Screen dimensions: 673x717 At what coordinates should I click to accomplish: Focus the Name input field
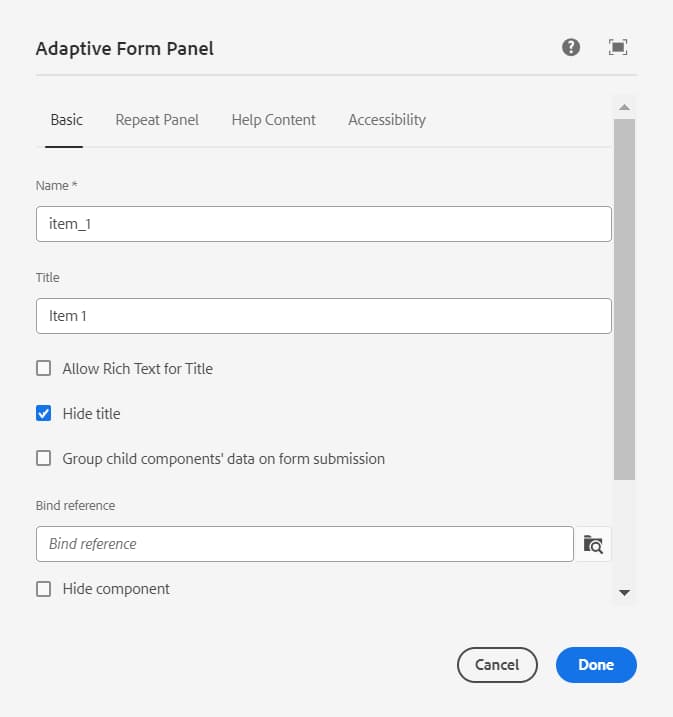coord(323,224)
